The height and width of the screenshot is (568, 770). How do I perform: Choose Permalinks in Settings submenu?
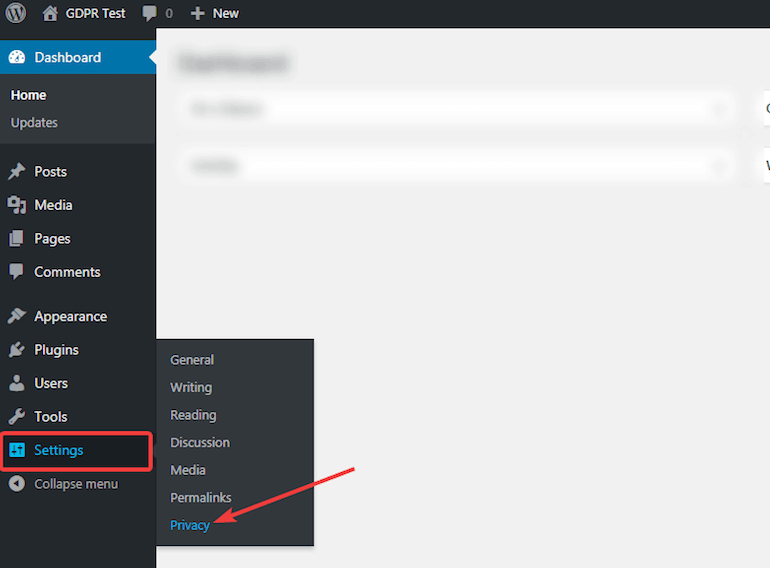point(200,497)
